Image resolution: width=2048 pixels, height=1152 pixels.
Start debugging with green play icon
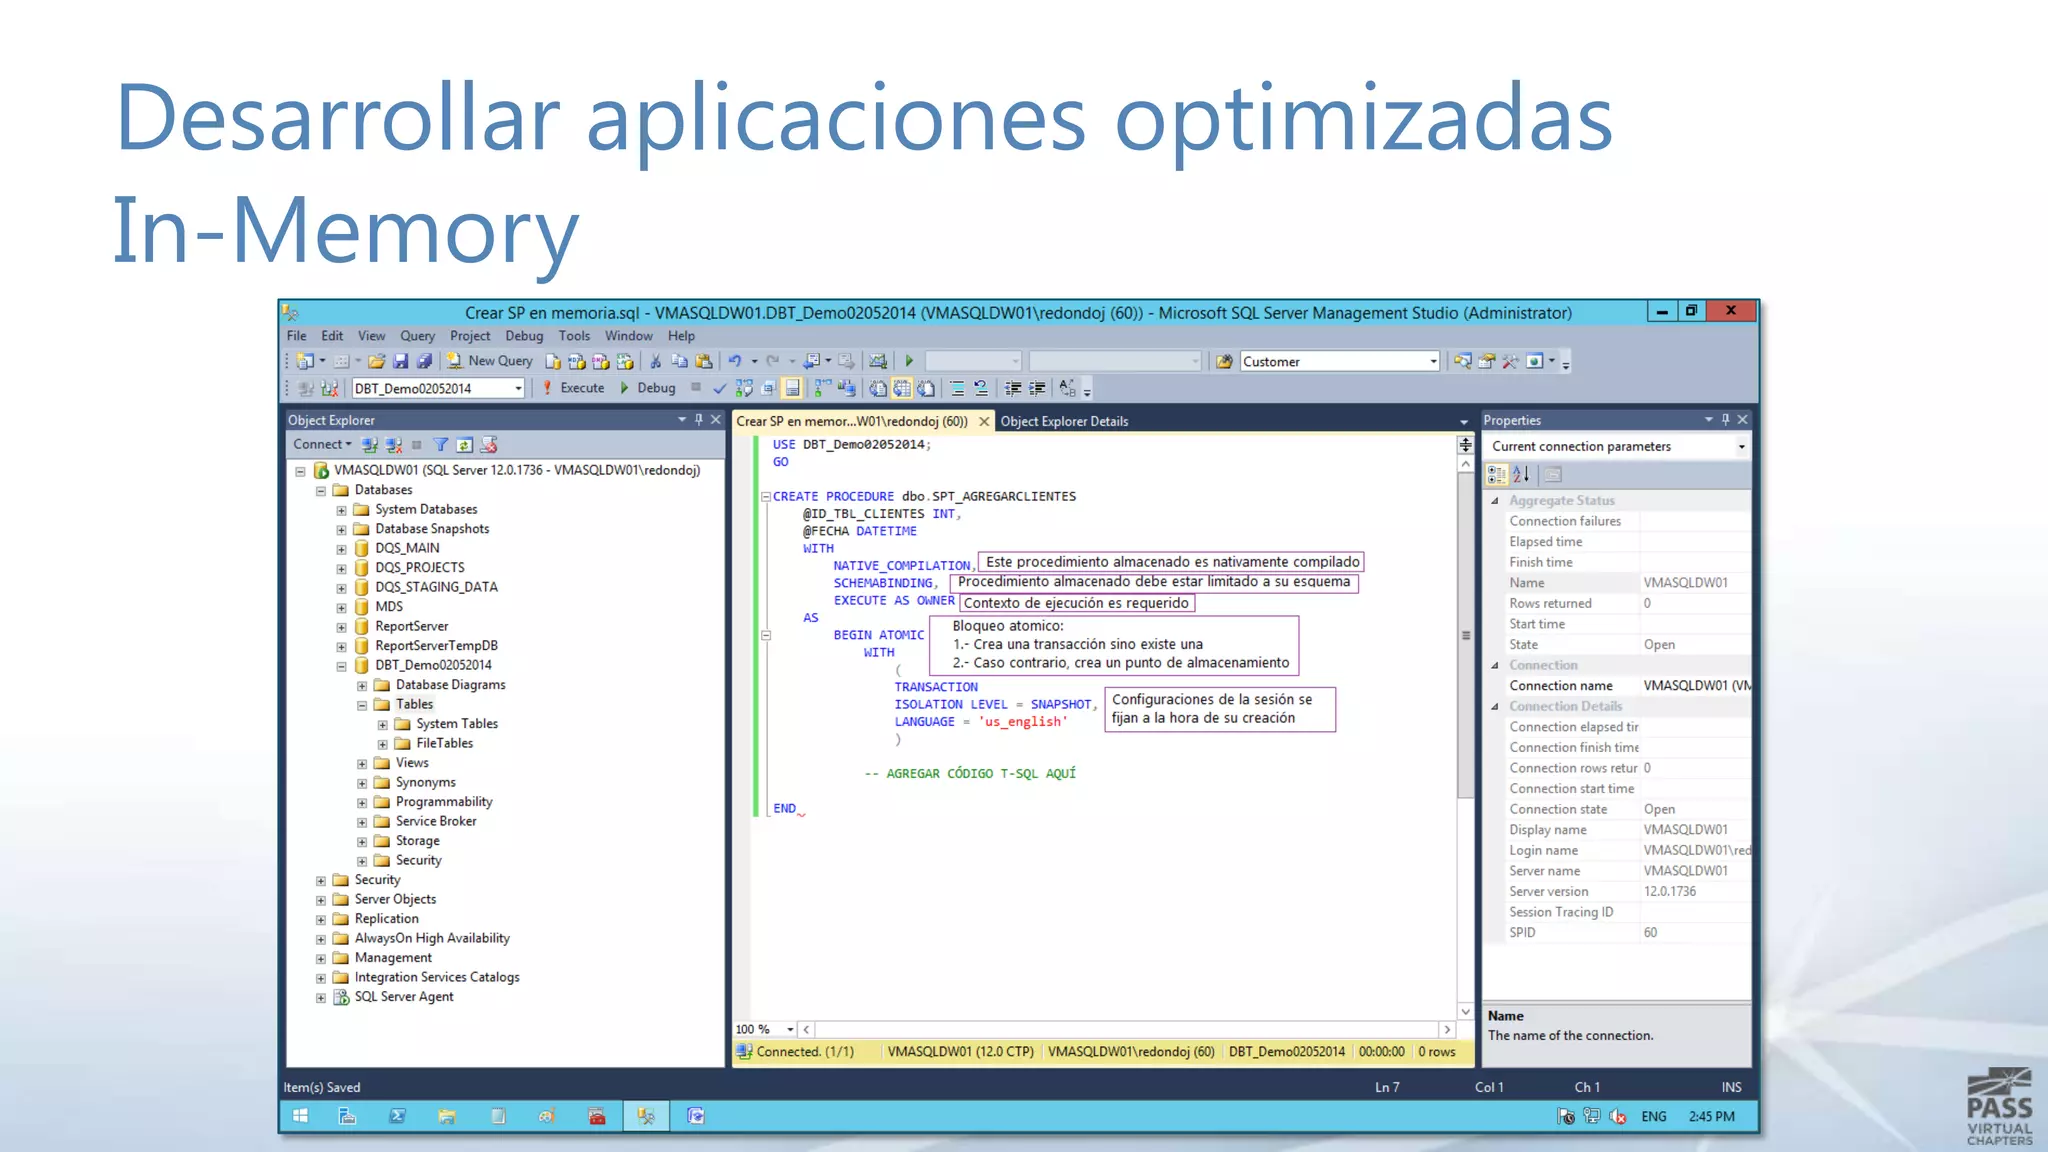tap(909, 361)
